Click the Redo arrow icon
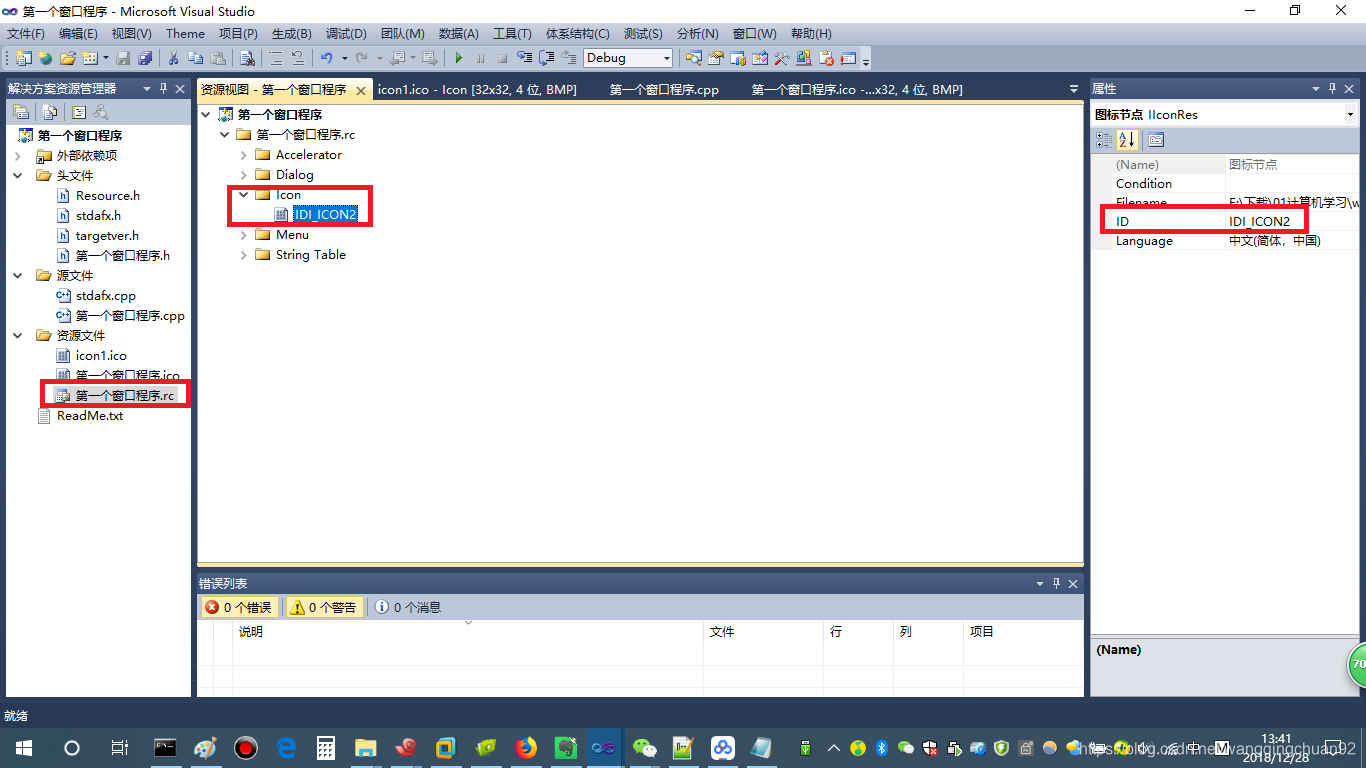This screenshot has width=1366, height=768. click(x=361, y=58)
